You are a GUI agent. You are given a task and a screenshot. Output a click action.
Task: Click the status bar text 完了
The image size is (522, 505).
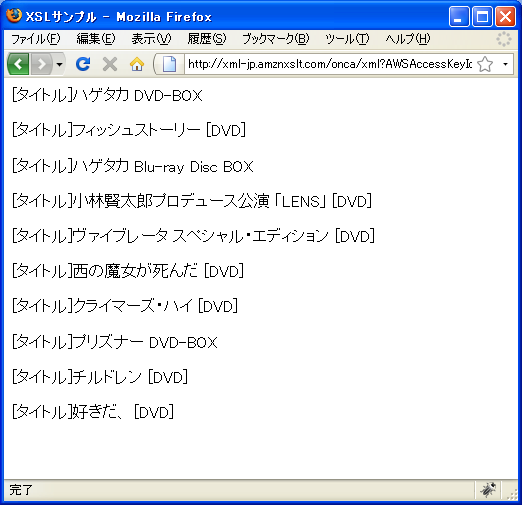[x=21, y=490]
